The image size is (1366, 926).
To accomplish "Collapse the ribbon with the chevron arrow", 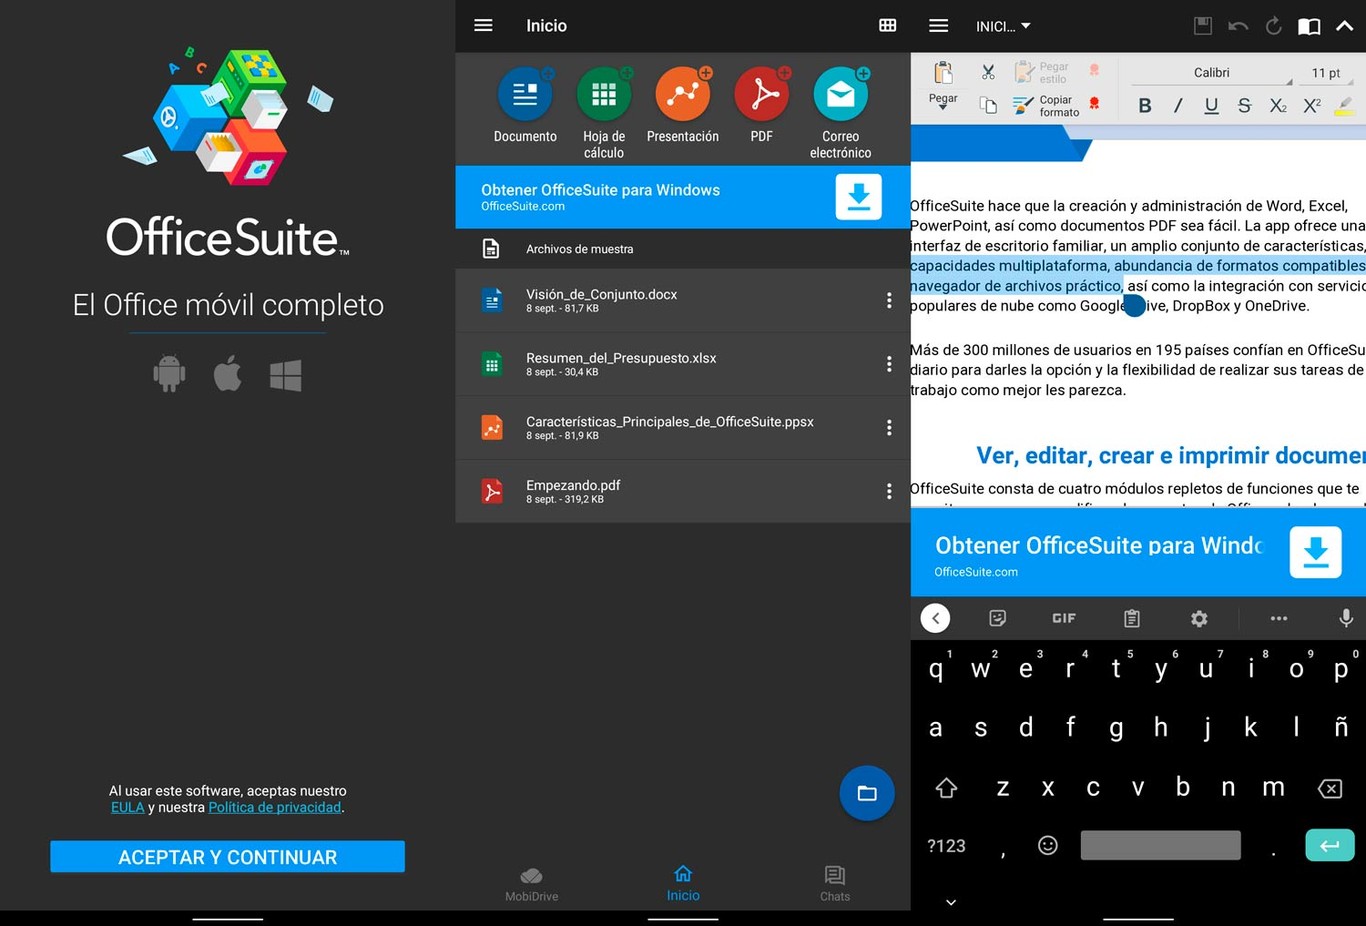I will pos(1345,26).
